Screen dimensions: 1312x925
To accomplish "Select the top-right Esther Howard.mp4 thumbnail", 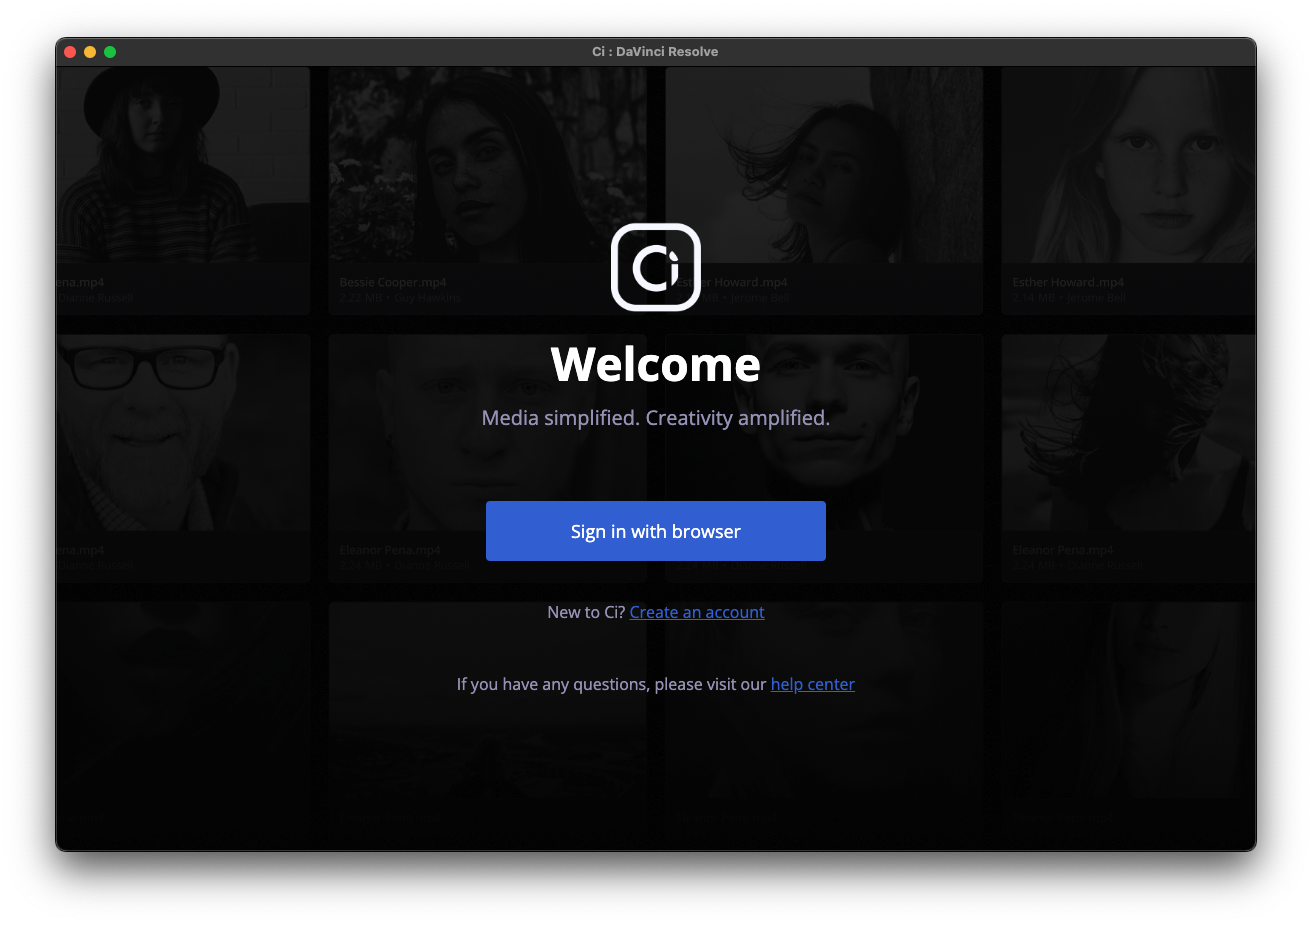I will 1128,166.
